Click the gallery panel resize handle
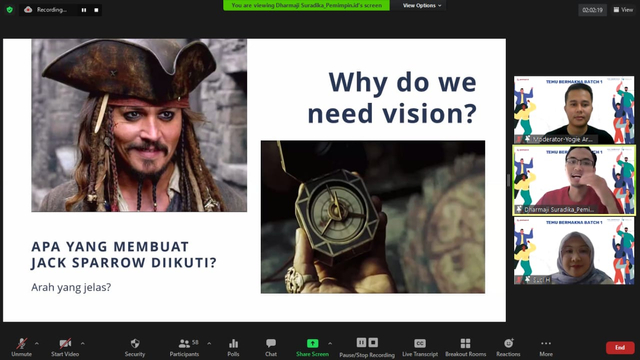This screenshot has width=640, height=360. (509, 180)
